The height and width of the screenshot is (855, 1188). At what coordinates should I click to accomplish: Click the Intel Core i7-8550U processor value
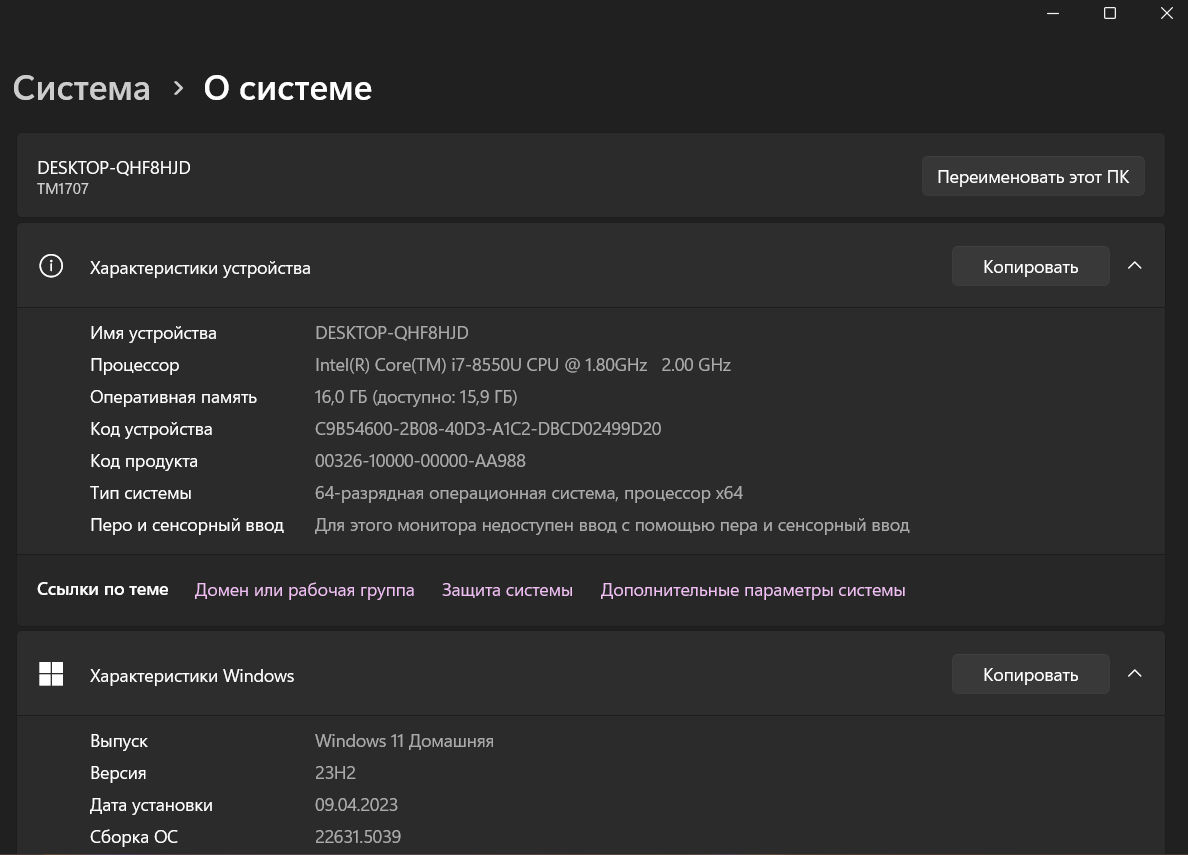(523, 365)
